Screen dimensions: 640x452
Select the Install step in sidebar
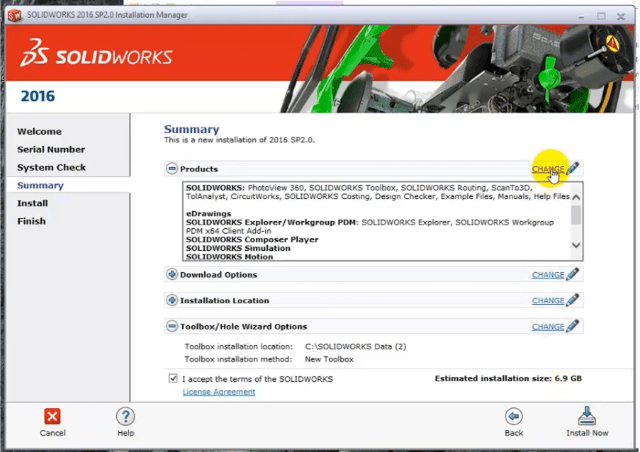pyautogui.click(x=32, y=203)
